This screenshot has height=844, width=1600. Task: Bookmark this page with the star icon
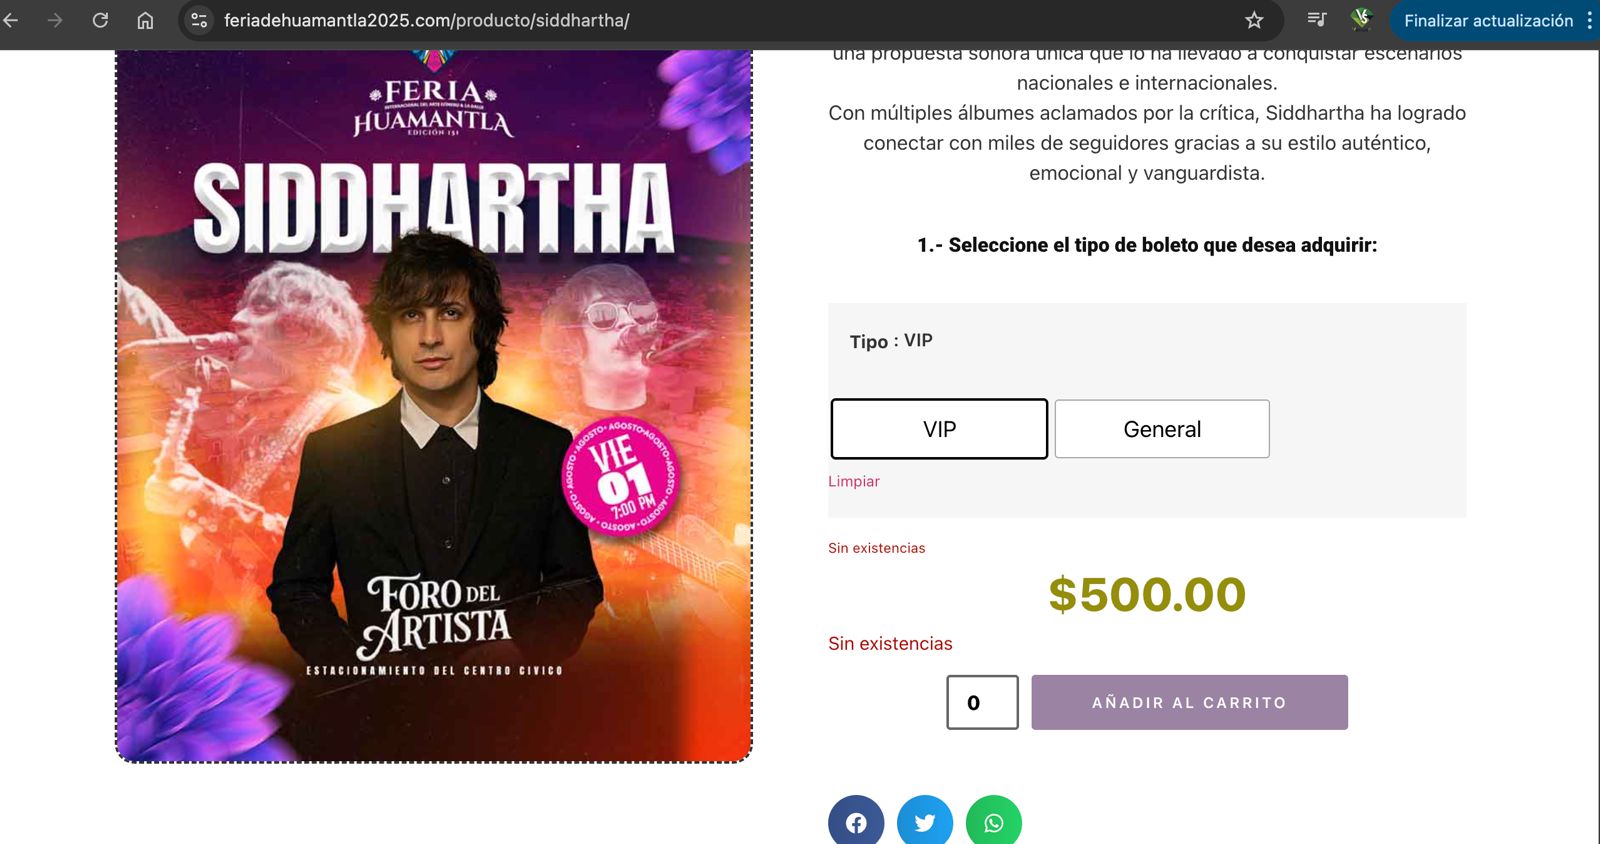coord(1254,20)
